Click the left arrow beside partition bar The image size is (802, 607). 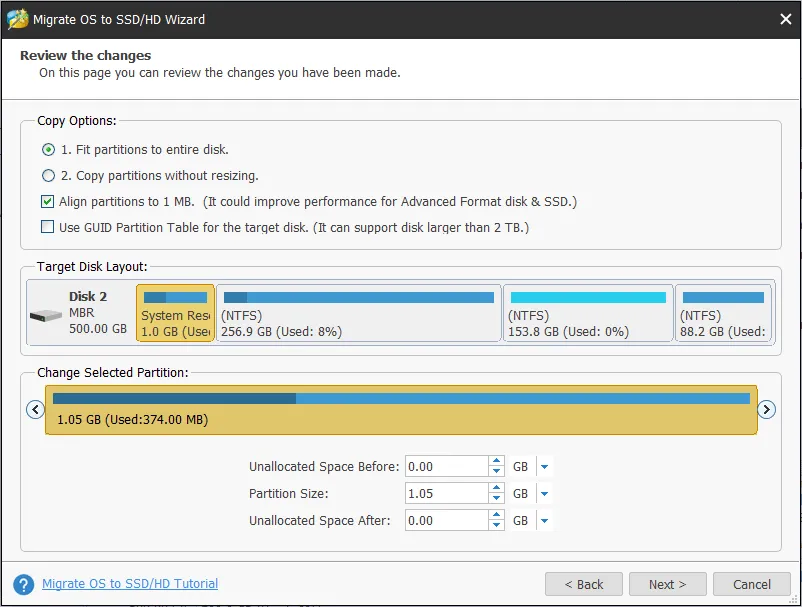[35, 409]
